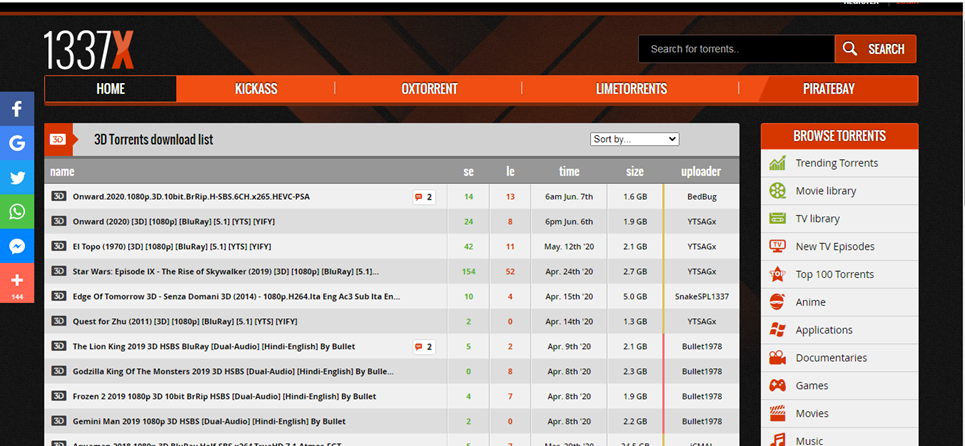Share page via Twitter icon
Image resolution: width=965 pixels, height=446 pixels.
17,178
